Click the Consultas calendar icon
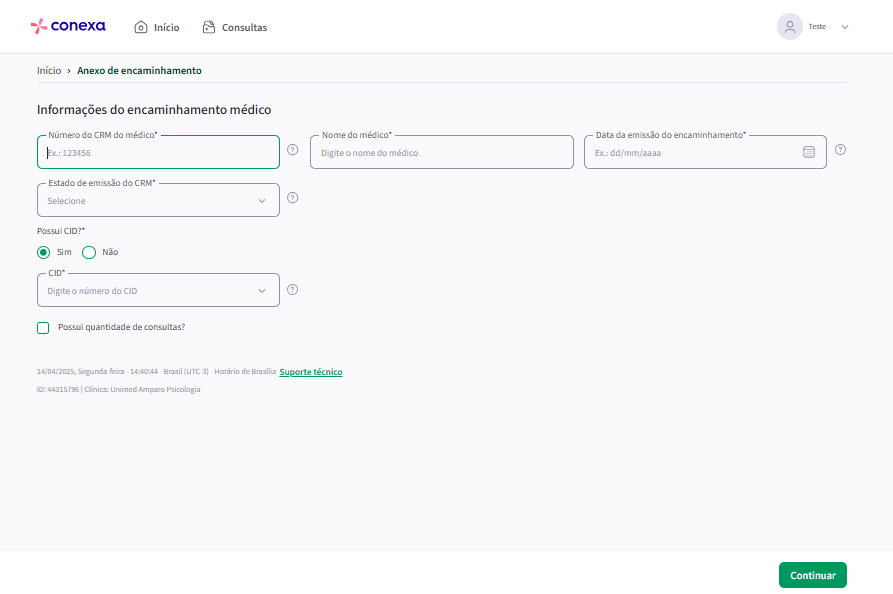The height and width of the screenshot is (594, 893). [209, 27]
